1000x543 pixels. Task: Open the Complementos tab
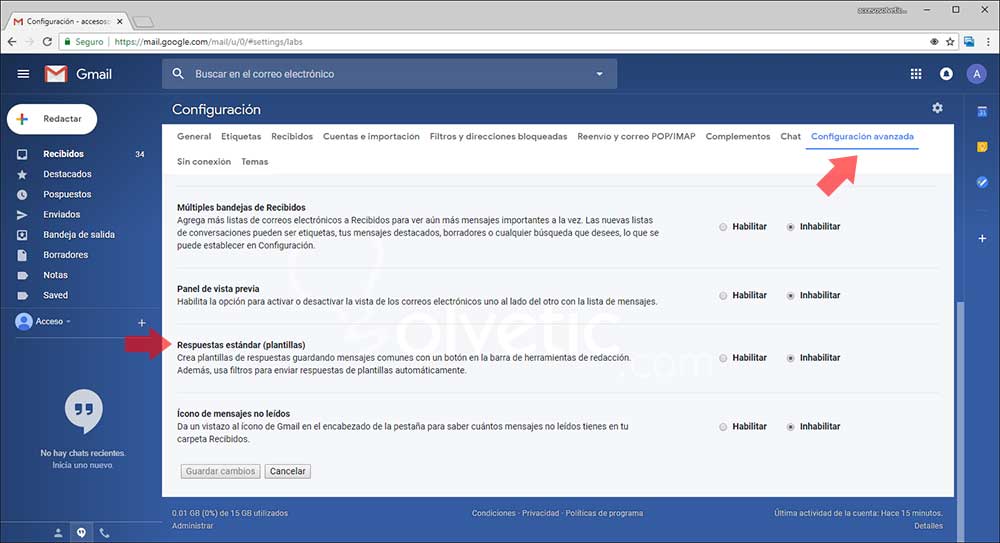(738, 137)
